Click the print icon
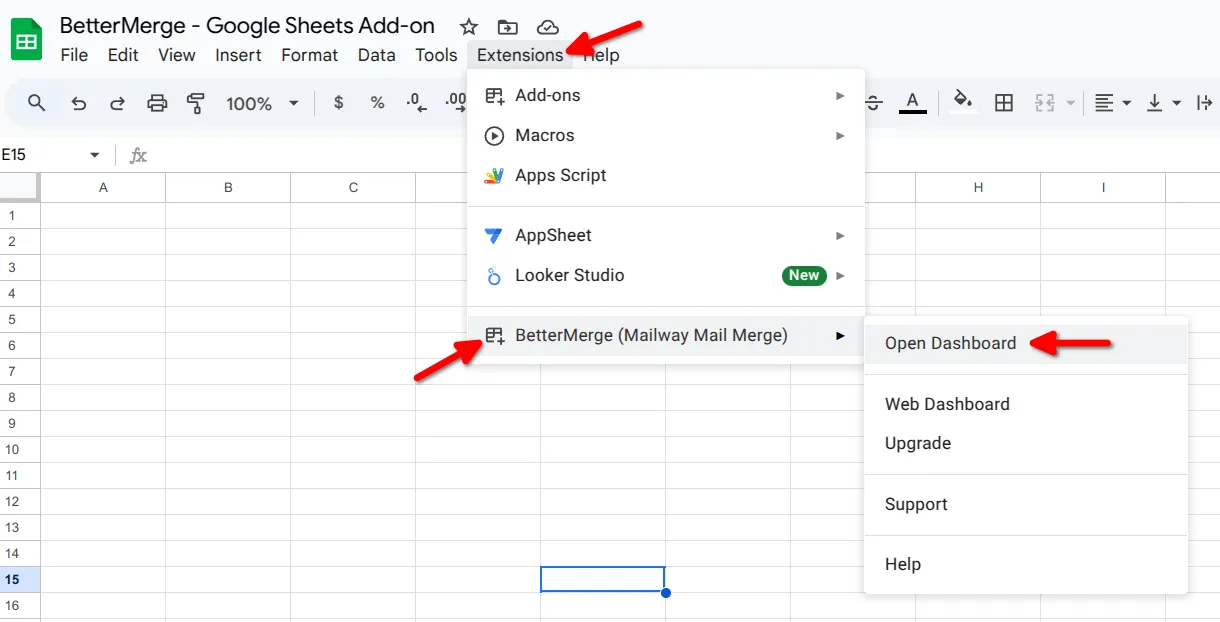 click(x=157, y=102)
